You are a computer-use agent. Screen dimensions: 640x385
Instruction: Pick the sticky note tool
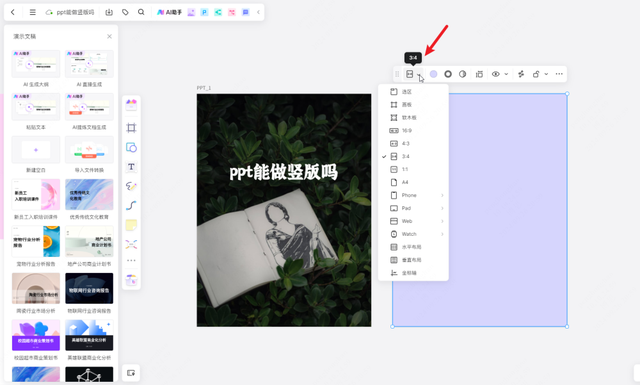pyautogui.click(x=131, y=225)
